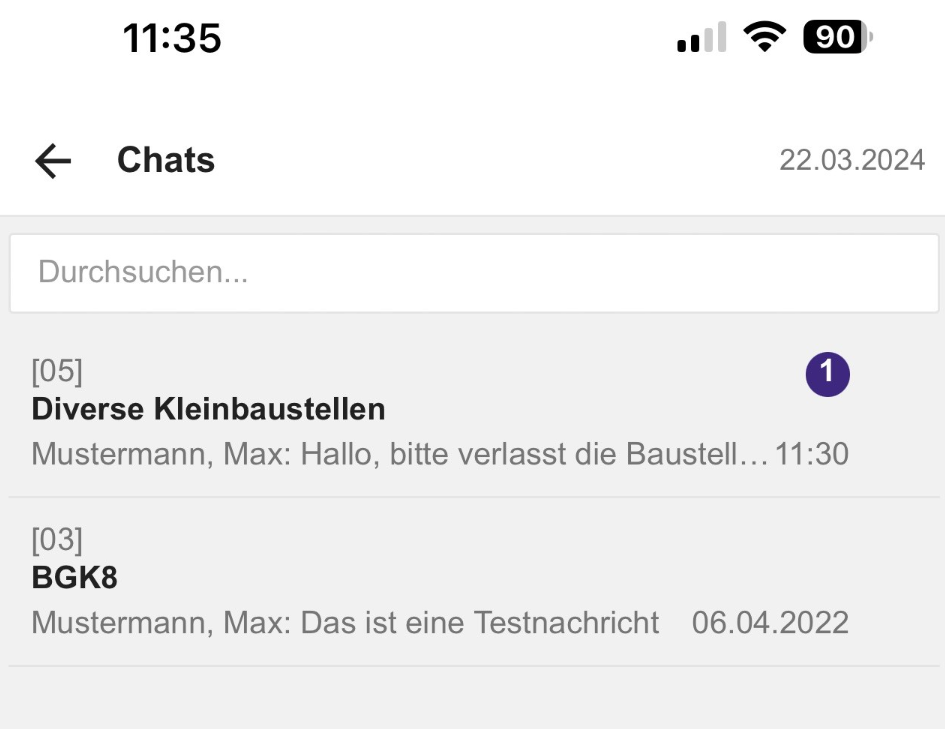This screenshot has height=729, width=945.
Task: Tap the [05] project number label
Action: tap(57, 371)
